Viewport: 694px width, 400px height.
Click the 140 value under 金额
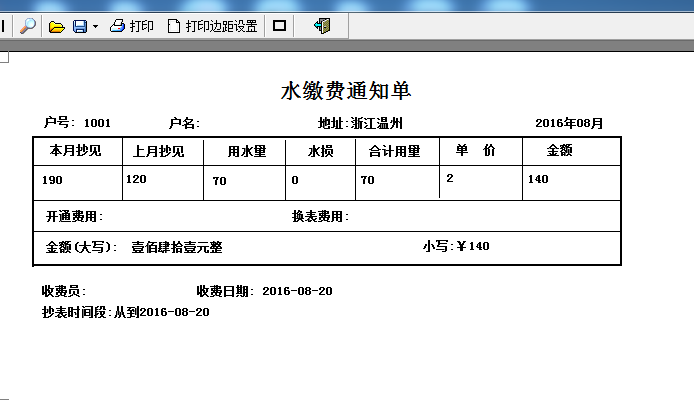point(538,179)
